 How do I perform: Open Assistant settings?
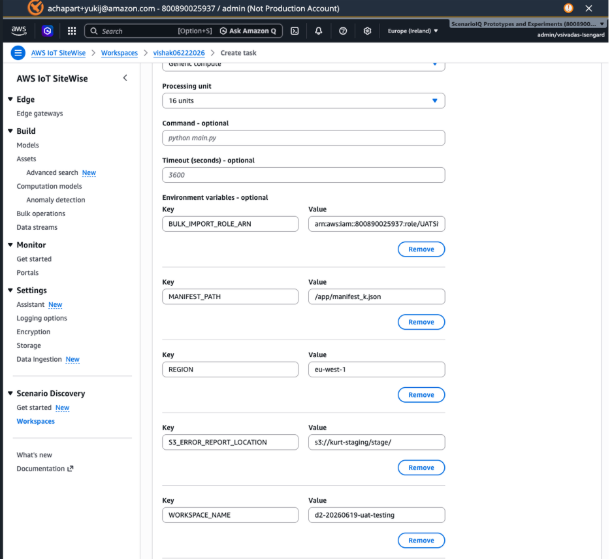(30, 305)
